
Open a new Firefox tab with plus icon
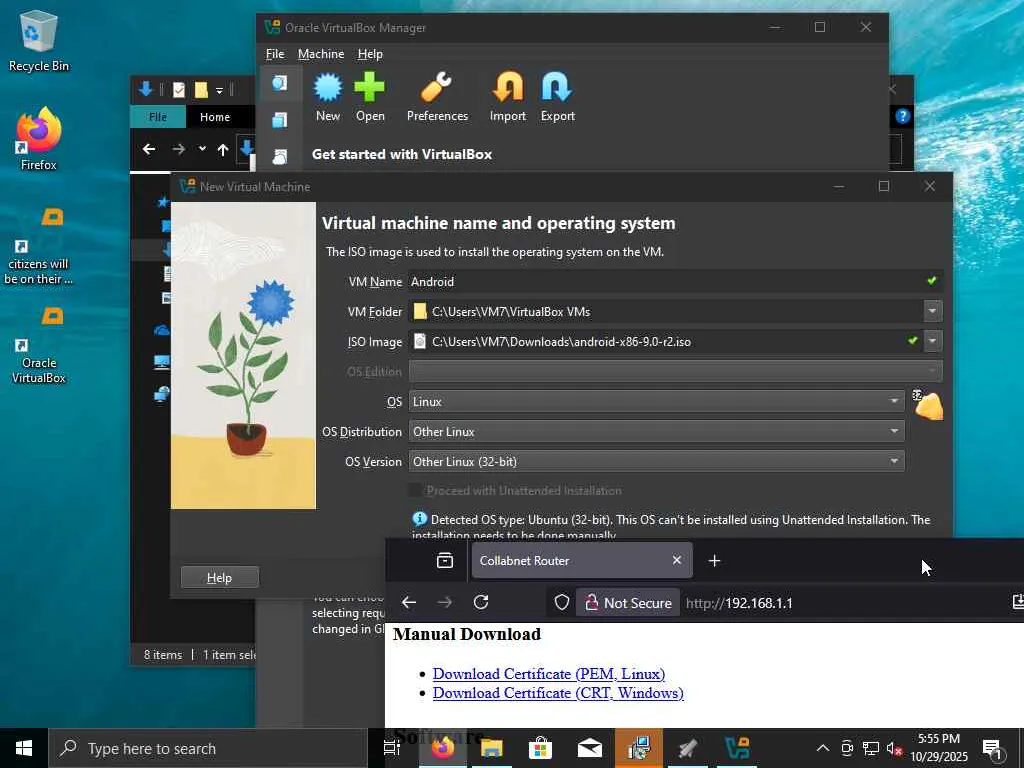click(x=714, y=560)
